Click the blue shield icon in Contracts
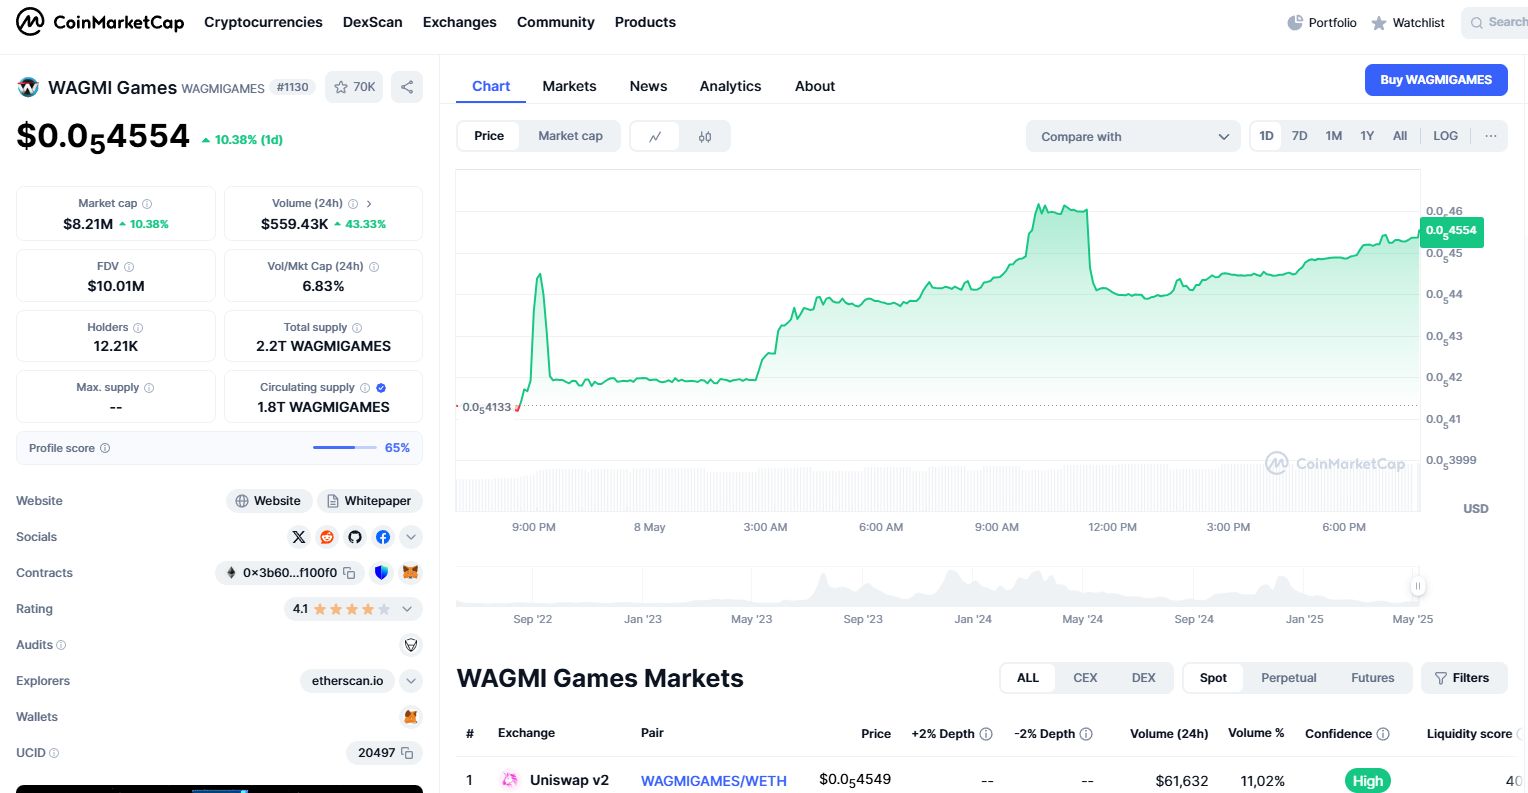1528x793 pixels. 381,573
